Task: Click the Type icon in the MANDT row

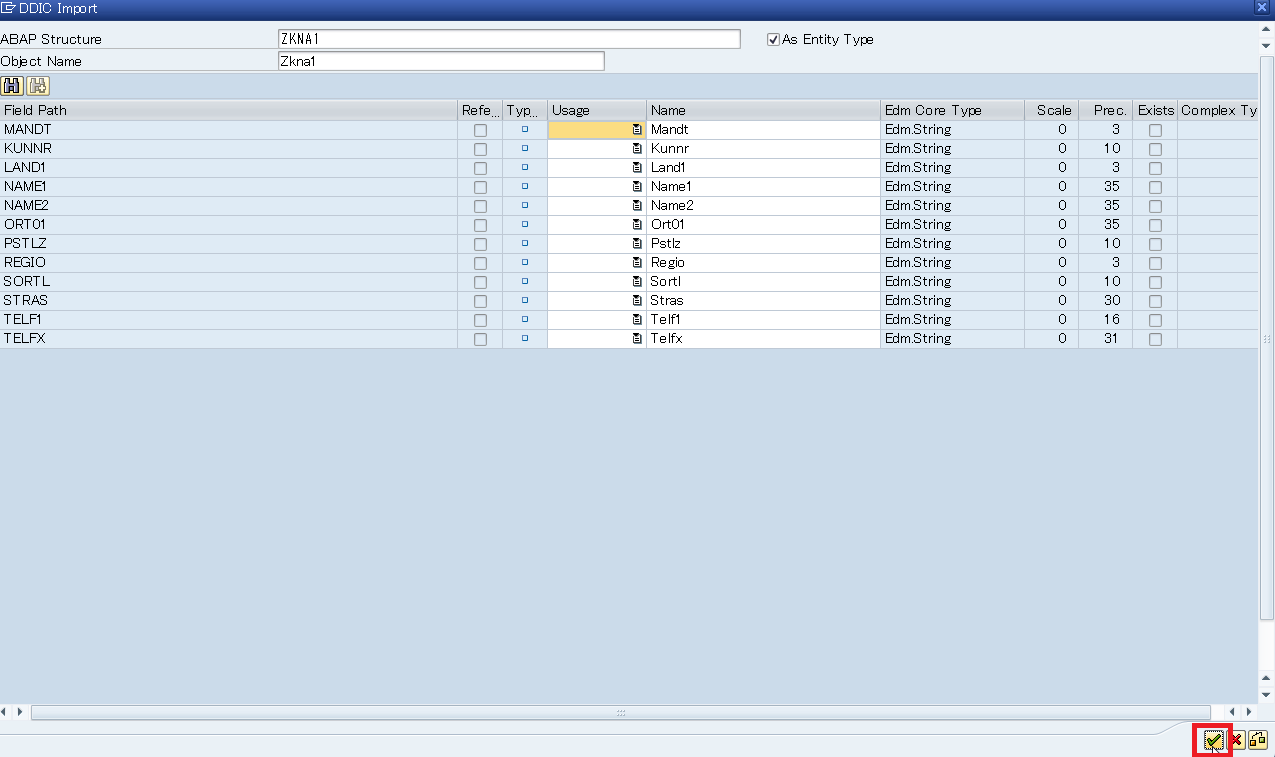Action: [525, 130]
